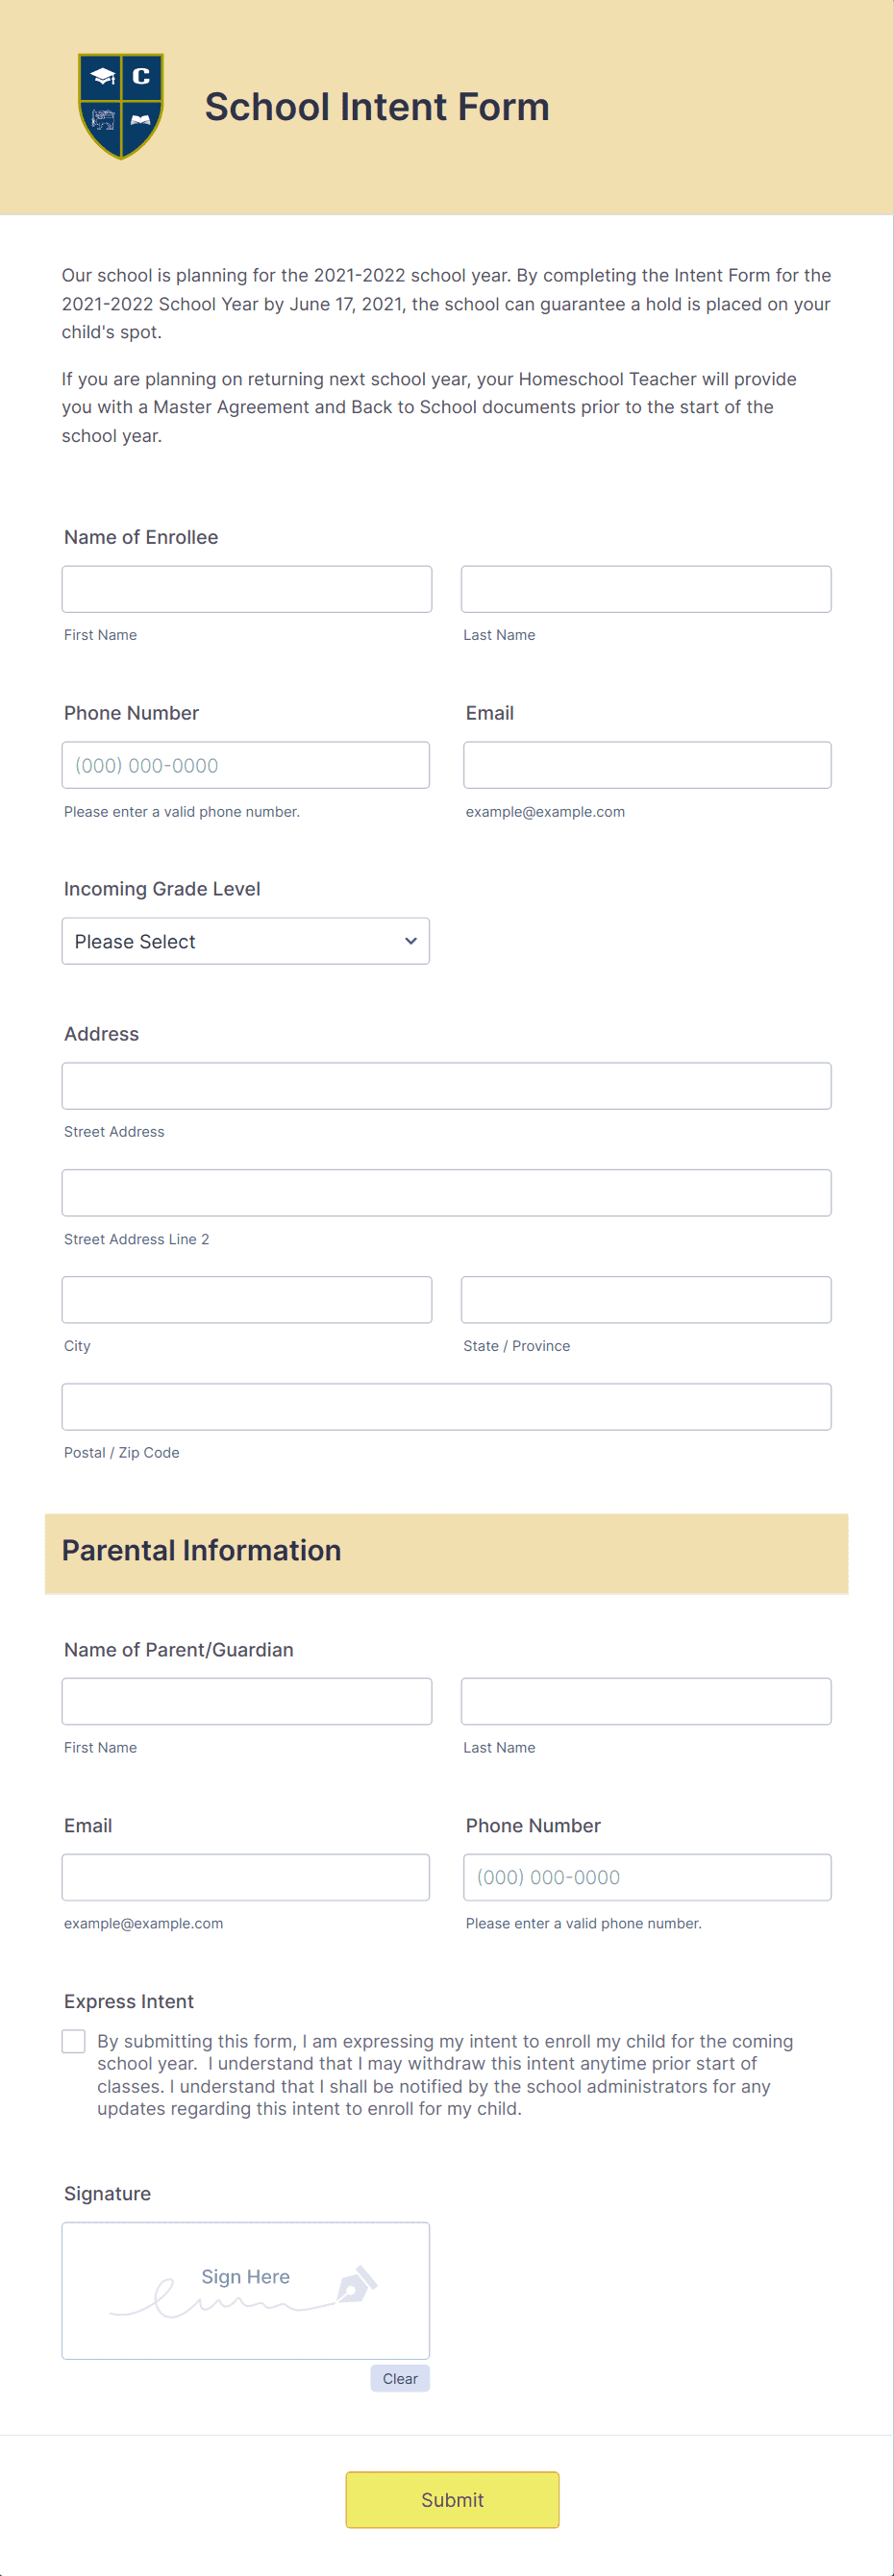The width and height of the screenshot is (894, 2576).
Task: Click the City input field
Action: [247, 1300]
